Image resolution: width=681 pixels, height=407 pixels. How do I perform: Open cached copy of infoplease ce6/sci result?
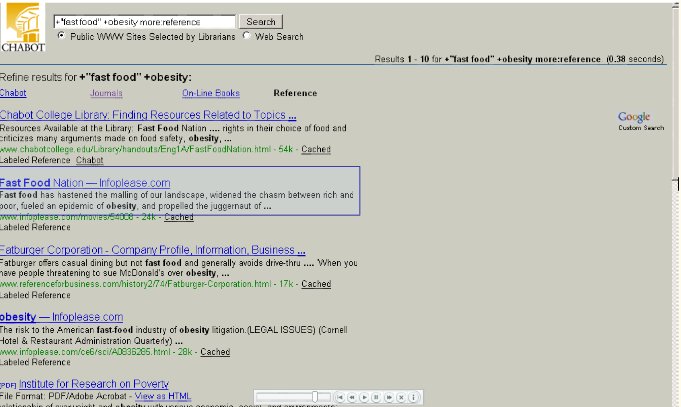pyautogui.click(x=215, y=352)
